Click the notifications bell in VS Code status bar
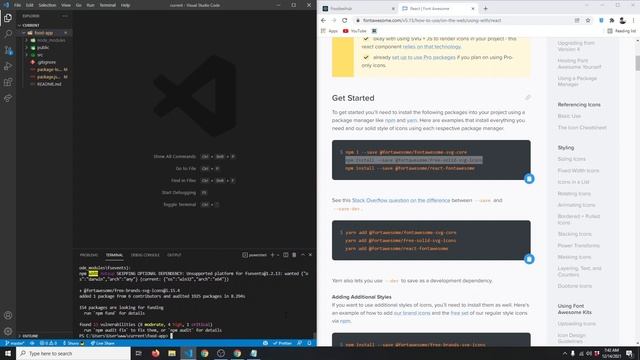This screenshot has width=640, height=360. pos(309,343)
